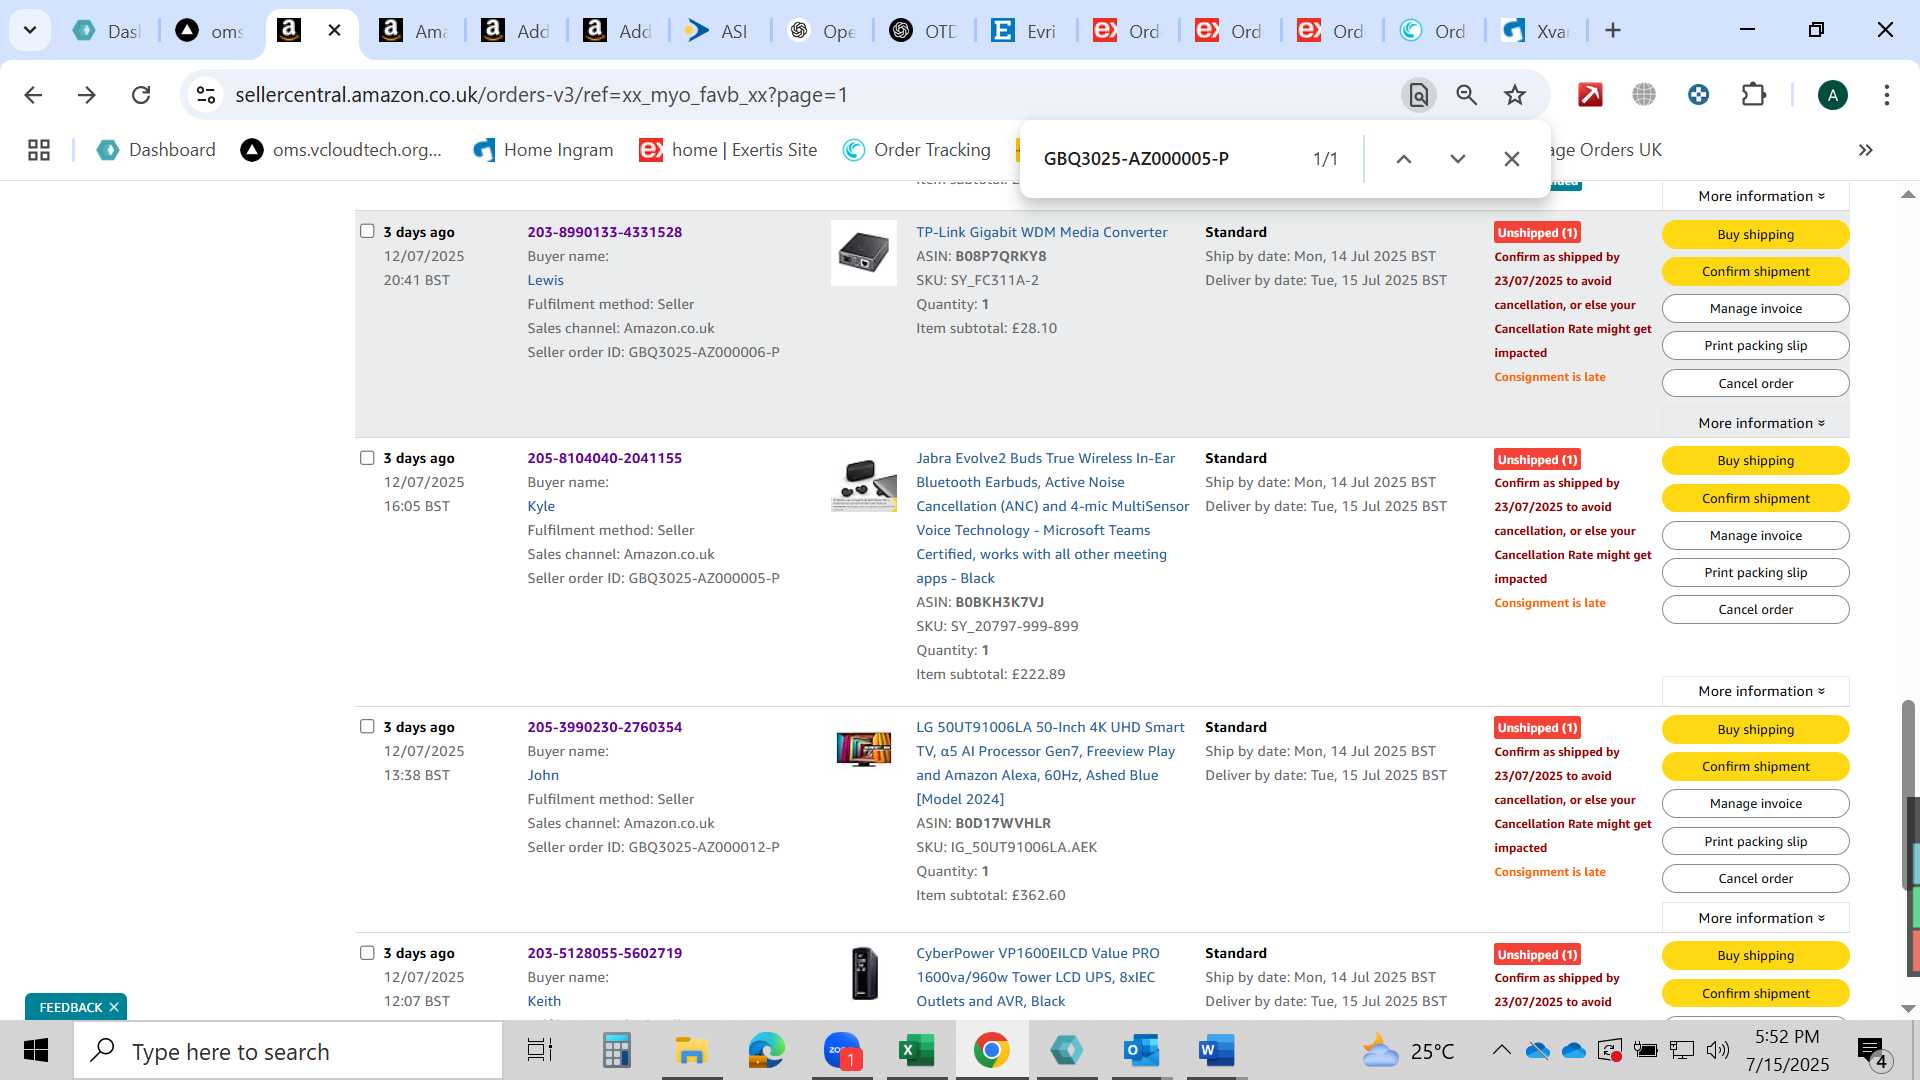Click the Windows taskbar search box
The image size is (1920, 1080).
click(288, 1051)
